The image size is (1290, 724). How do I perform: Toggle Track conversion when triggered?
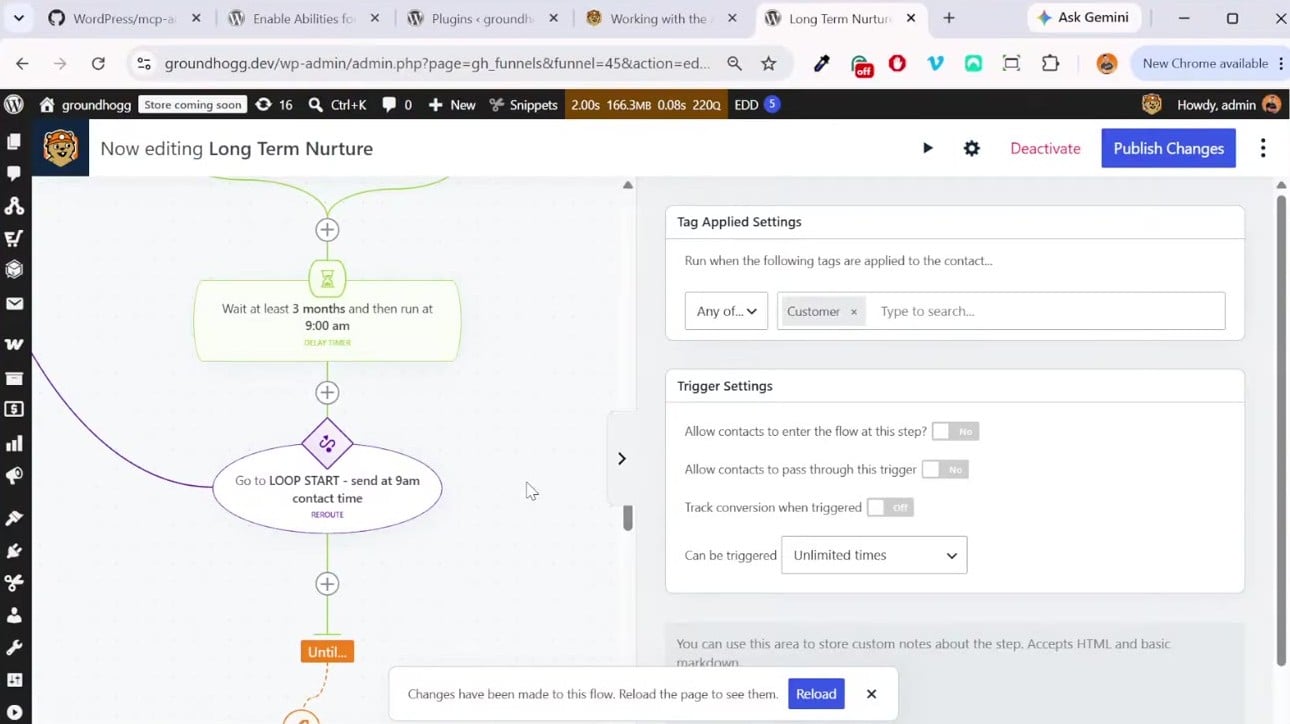890,507
